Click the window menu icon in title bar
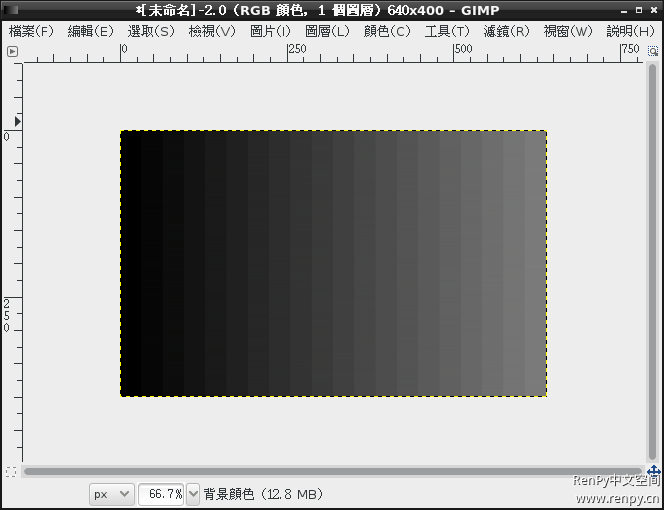 11,10
